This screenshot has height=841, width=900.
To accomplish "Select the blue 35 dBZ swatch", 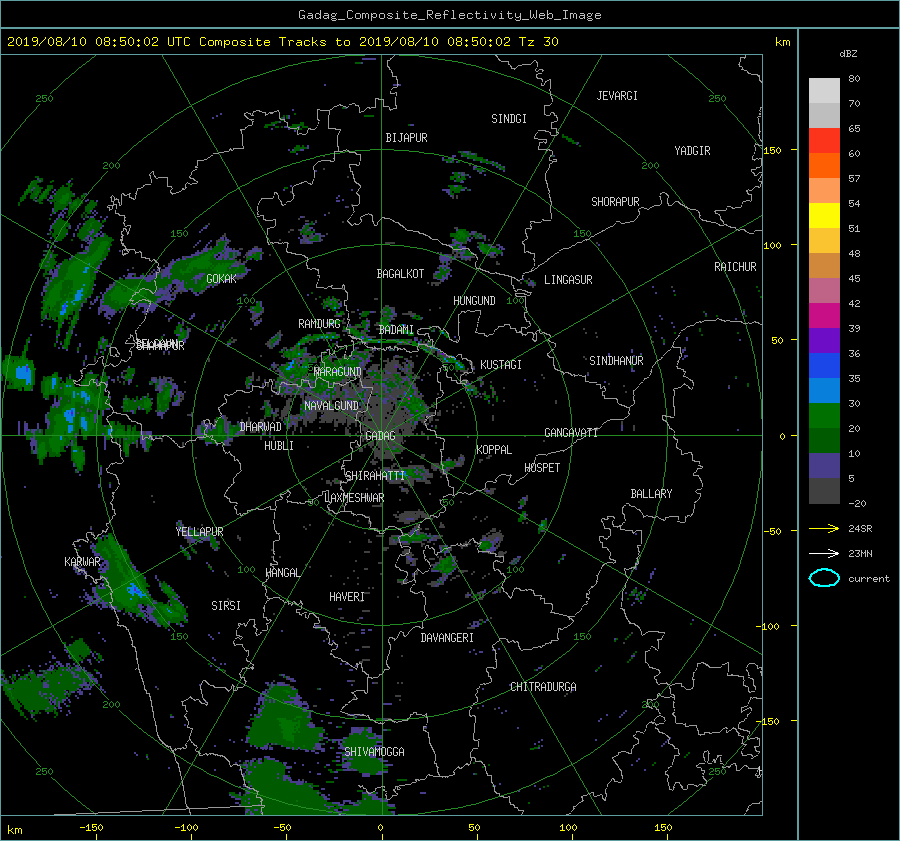I will pyautogui.click(x=824, y=366).
